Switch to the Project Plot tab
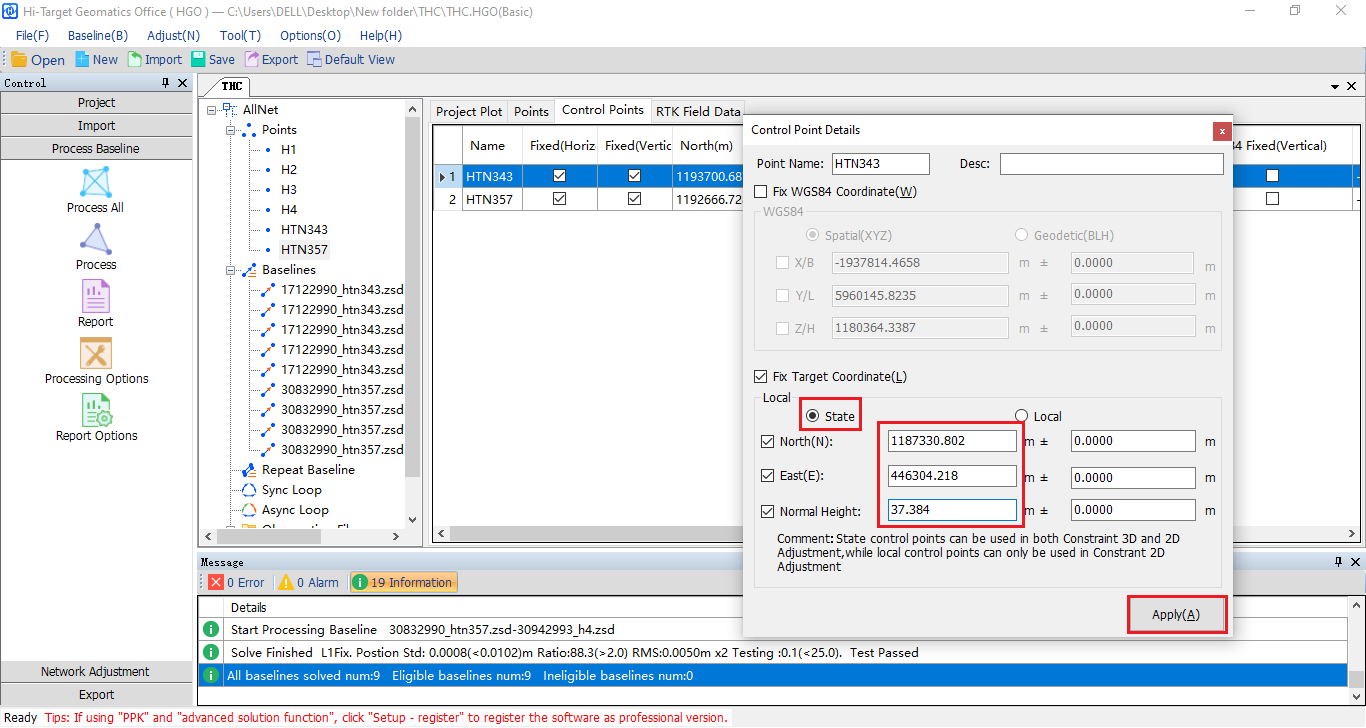The height and width of the screenshot is (728, 1366). tap(469, 111)
